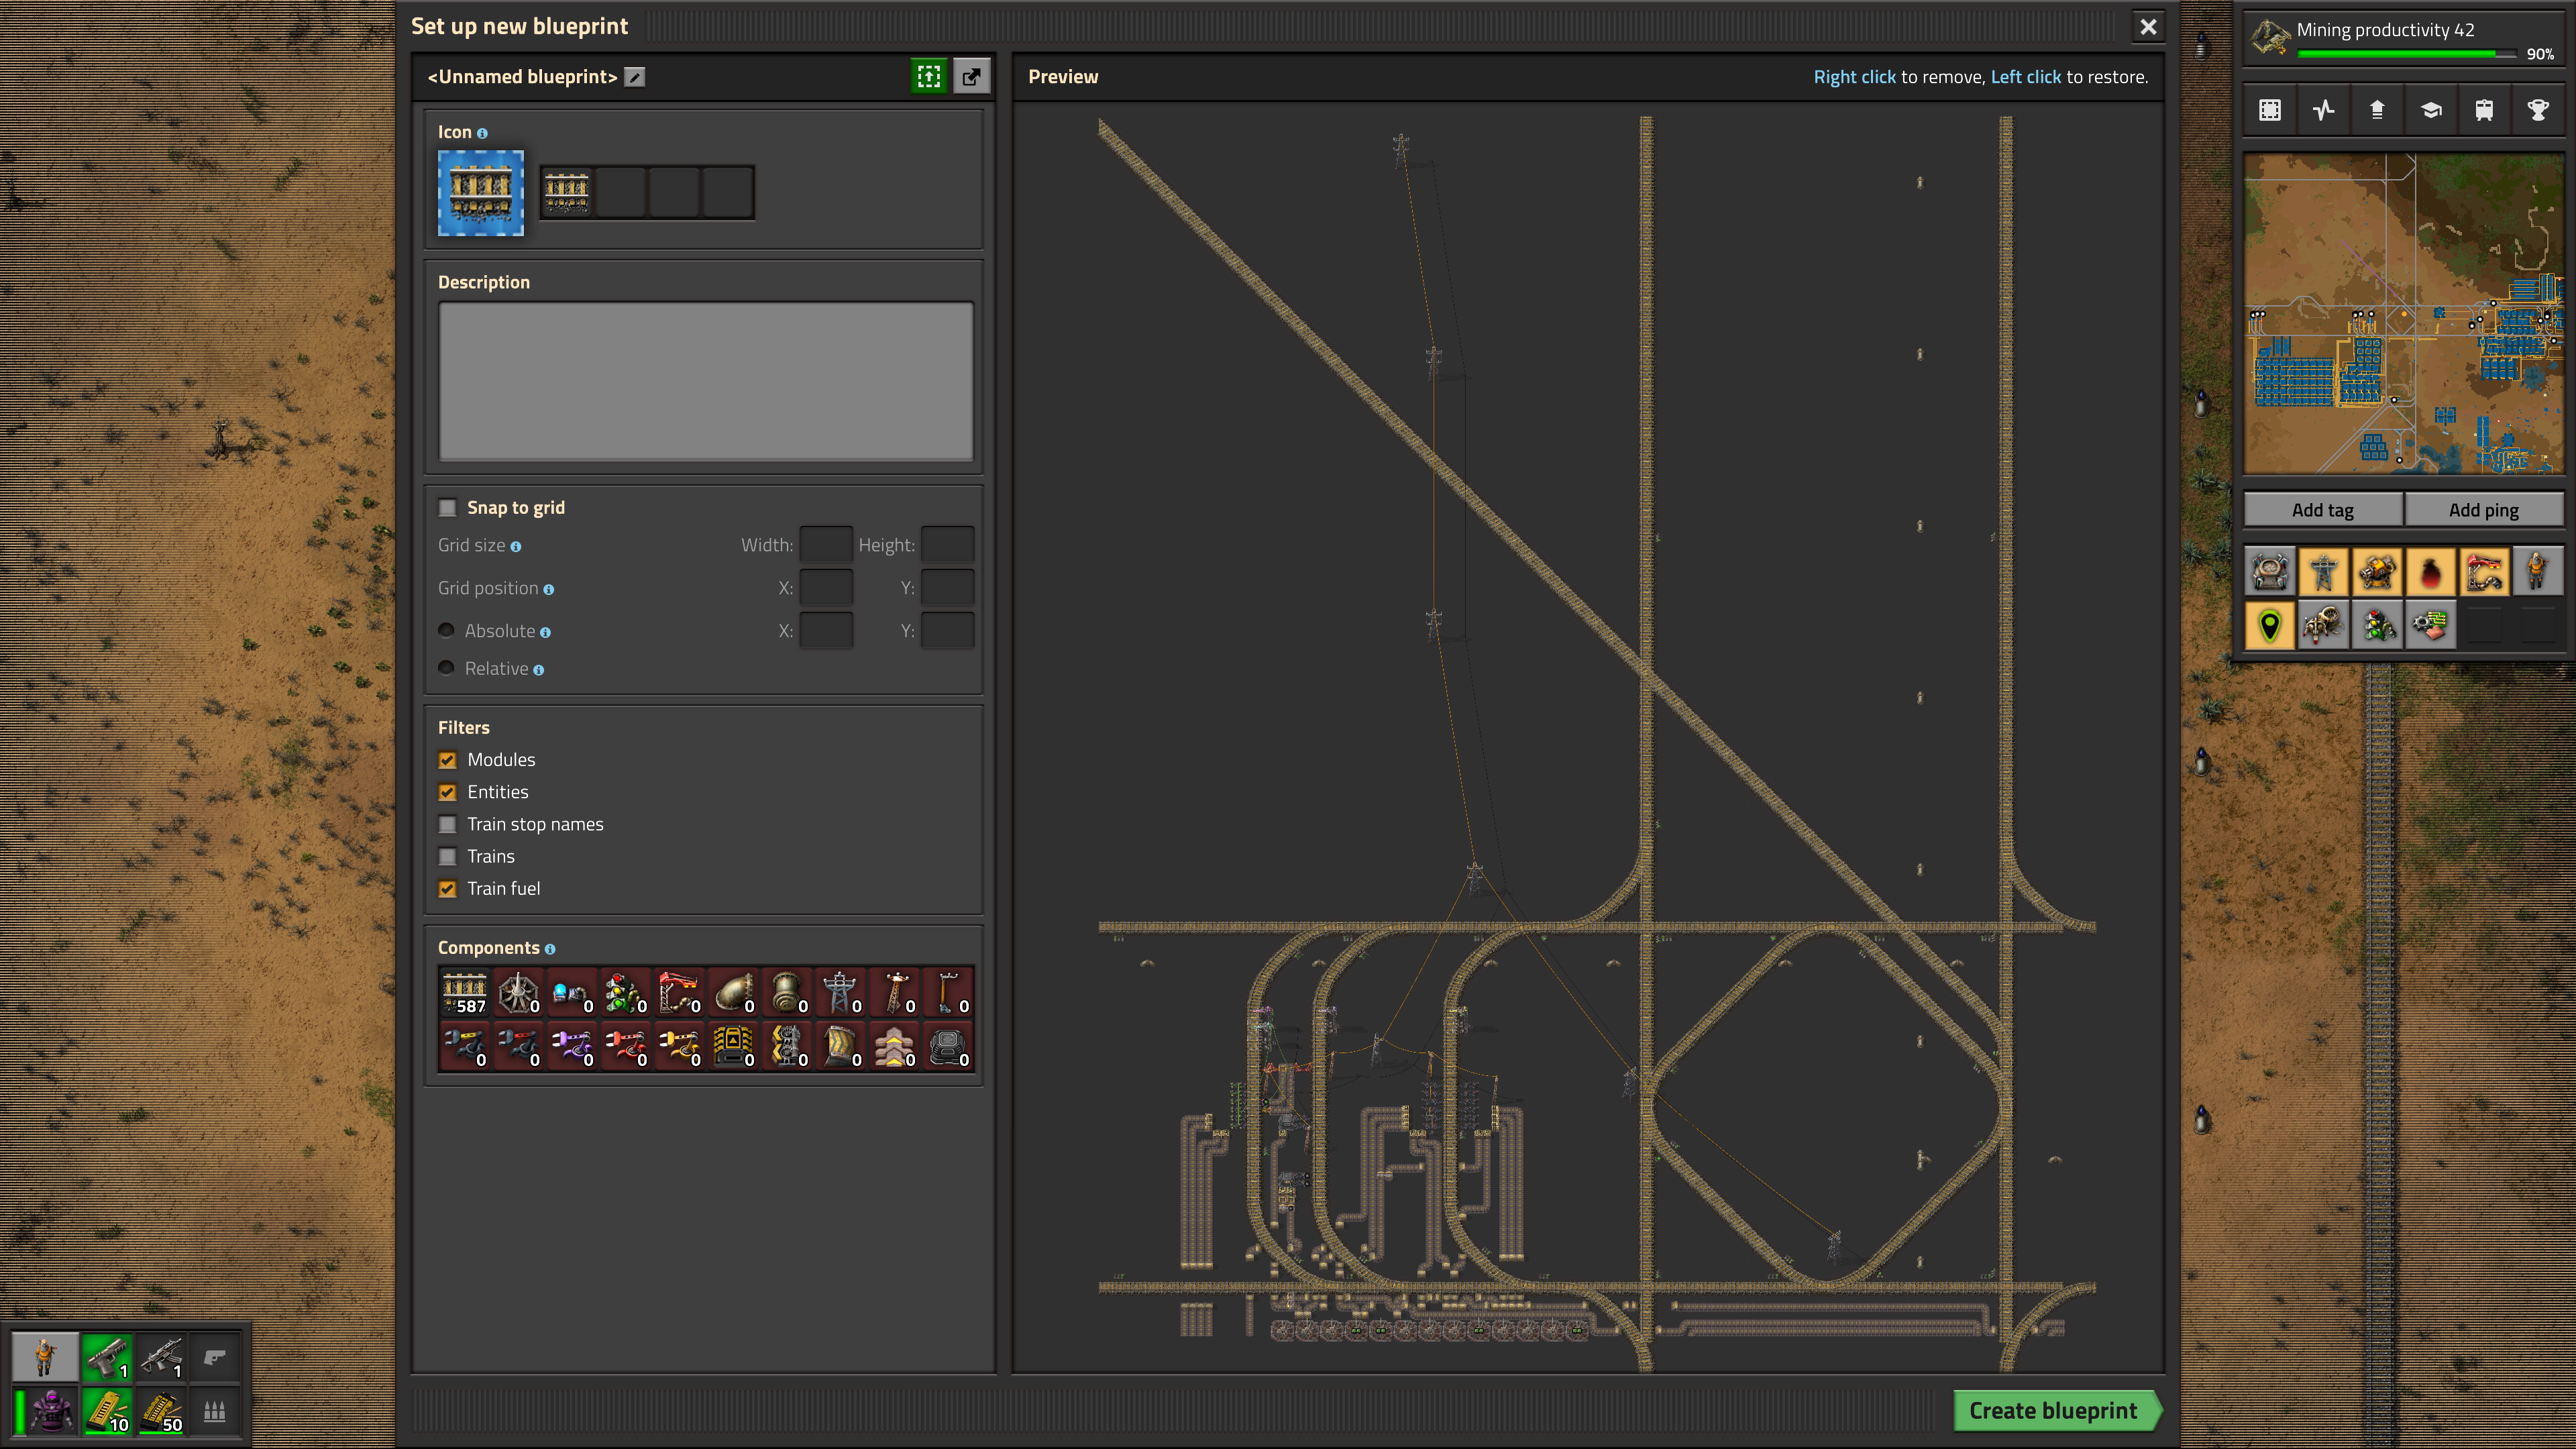This screenshot has width=2576, height=1449.
Task: Click the Add tag button
Action: (2322, 510)
